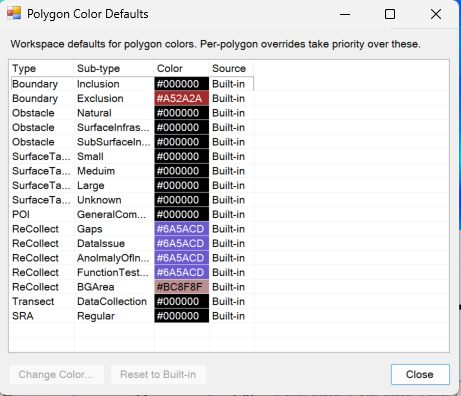Select the DataIssue sub-type cell
This screenshot has height=396, width=461.
pyautogui.click(x=114, y=243)
